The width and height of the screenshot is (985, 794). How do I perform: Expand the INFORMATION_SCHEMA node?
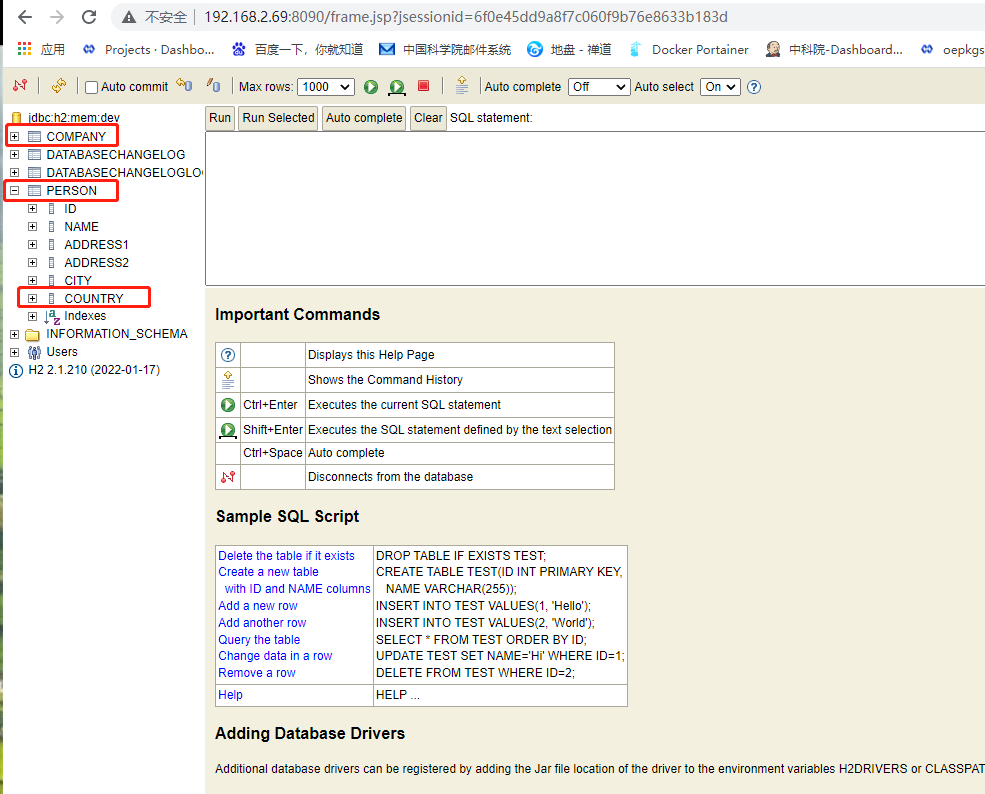click(x=14, y=334)
